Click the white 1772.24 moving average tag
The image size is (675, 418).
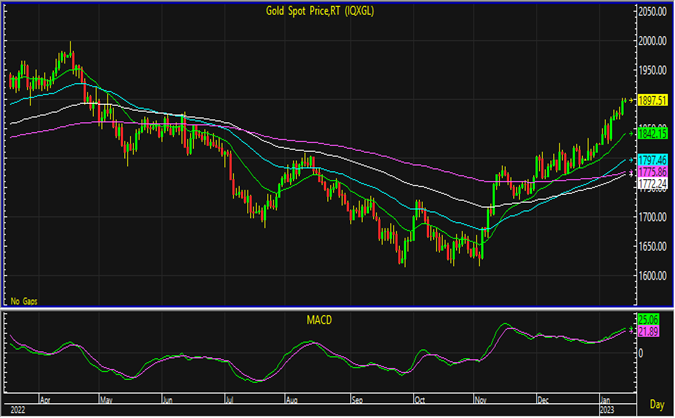[651, 184]
